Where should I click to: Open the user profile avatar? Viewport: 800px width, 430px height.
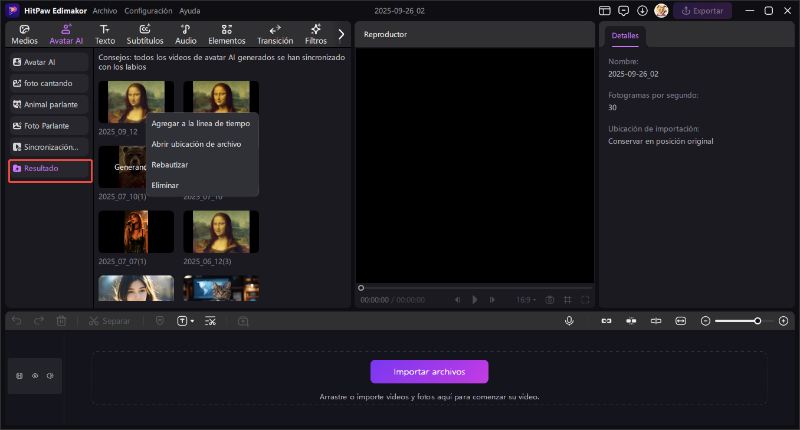[661, 11]
